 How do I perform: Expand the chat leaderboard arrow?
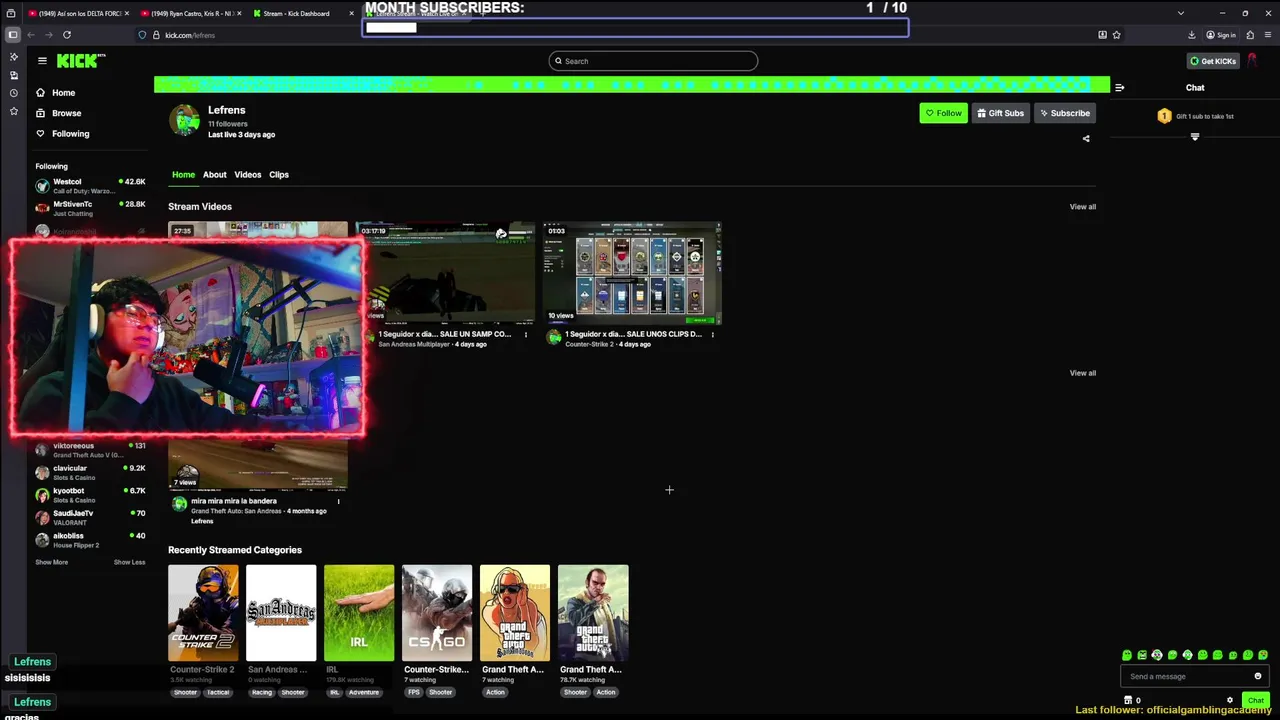tap(1195, 137)
